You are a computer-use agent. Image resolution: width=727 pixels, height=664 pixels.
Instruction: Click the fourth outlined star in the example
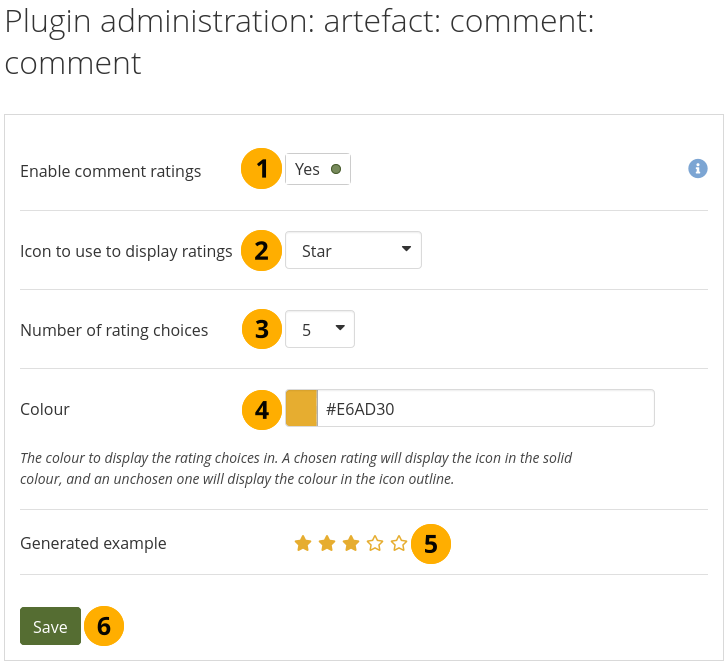(x=375, y=543)
